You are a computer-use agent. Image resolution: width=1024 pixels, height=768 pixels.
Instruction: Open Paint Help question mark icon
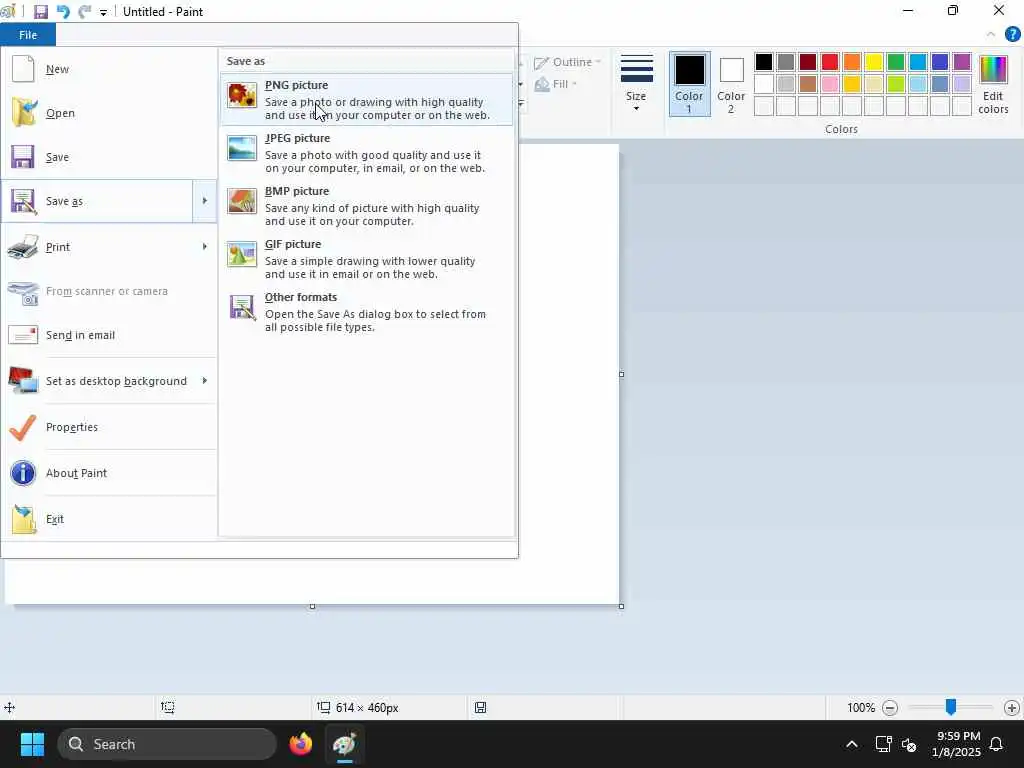(1012, 34)
